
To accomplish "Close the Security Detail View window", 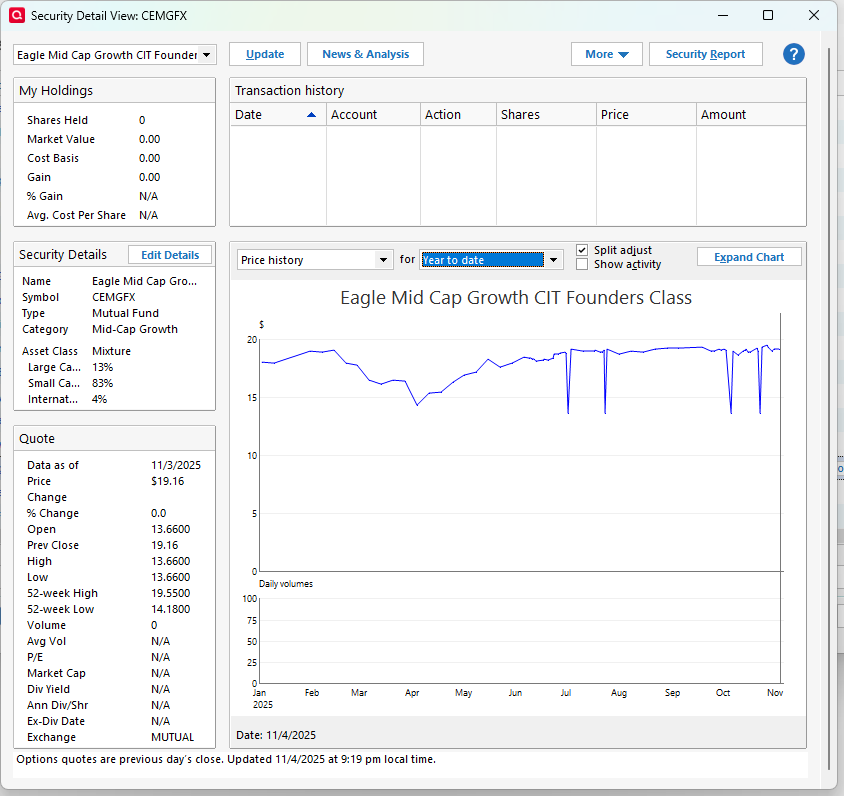I will [814, 15].
